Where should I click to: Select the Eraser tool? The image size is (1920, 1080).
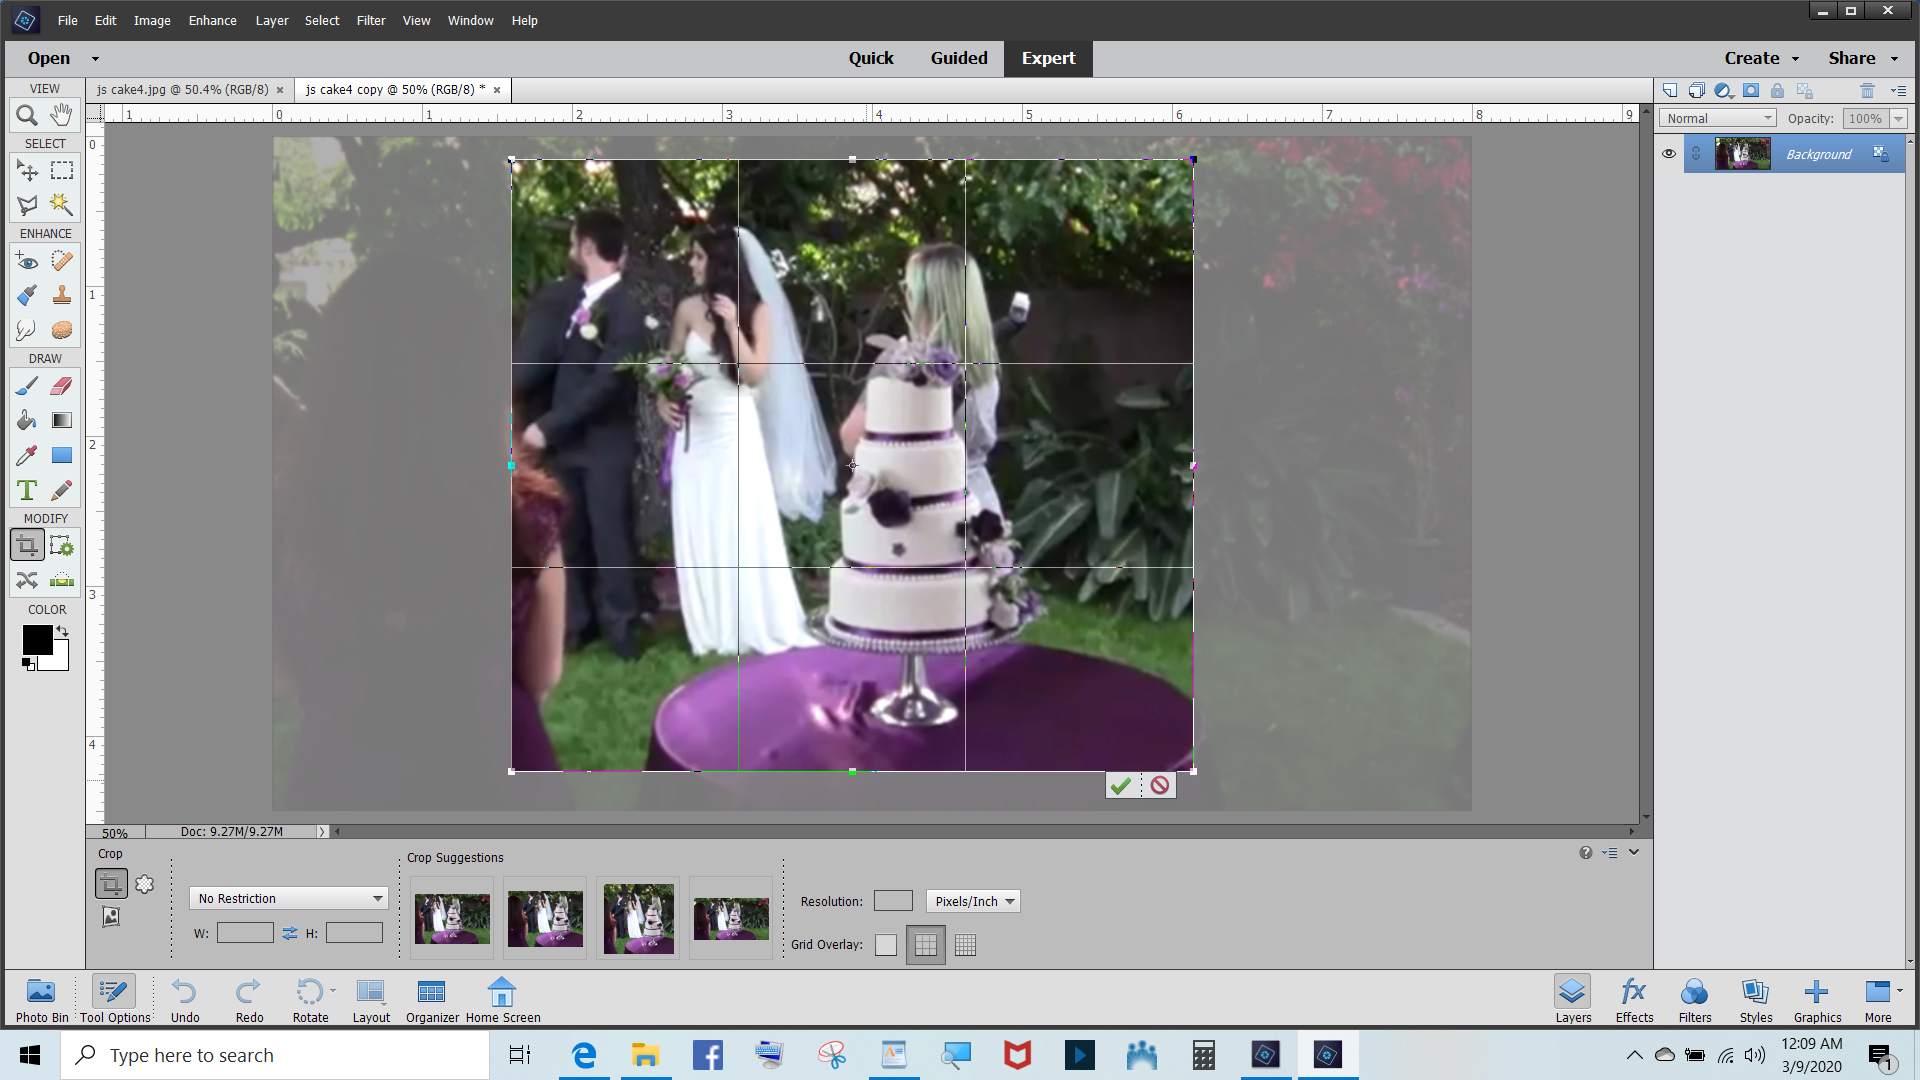62,386
